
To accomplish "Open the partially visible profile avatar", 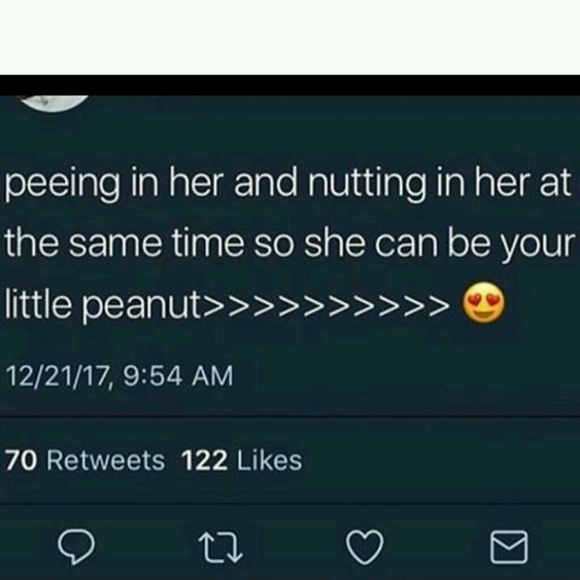I will (x=54, y=103).
